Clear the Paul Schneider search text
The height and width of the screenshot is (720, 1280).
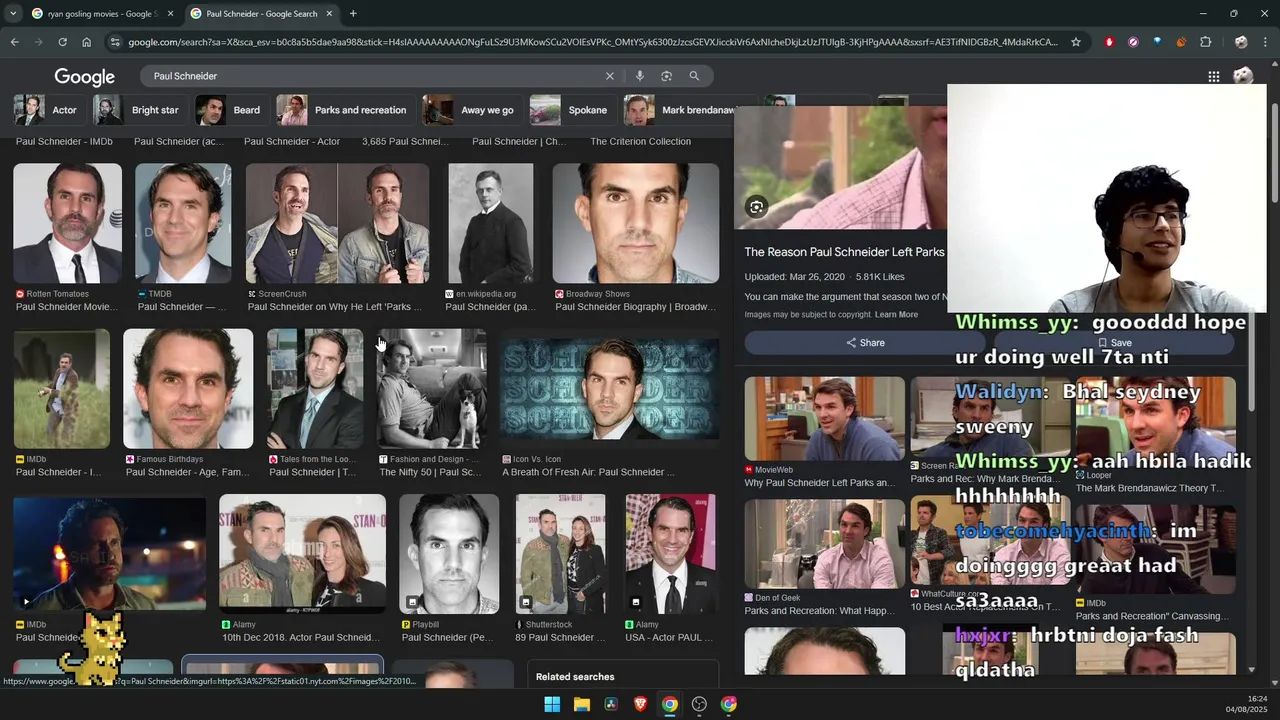pos(610,76)
